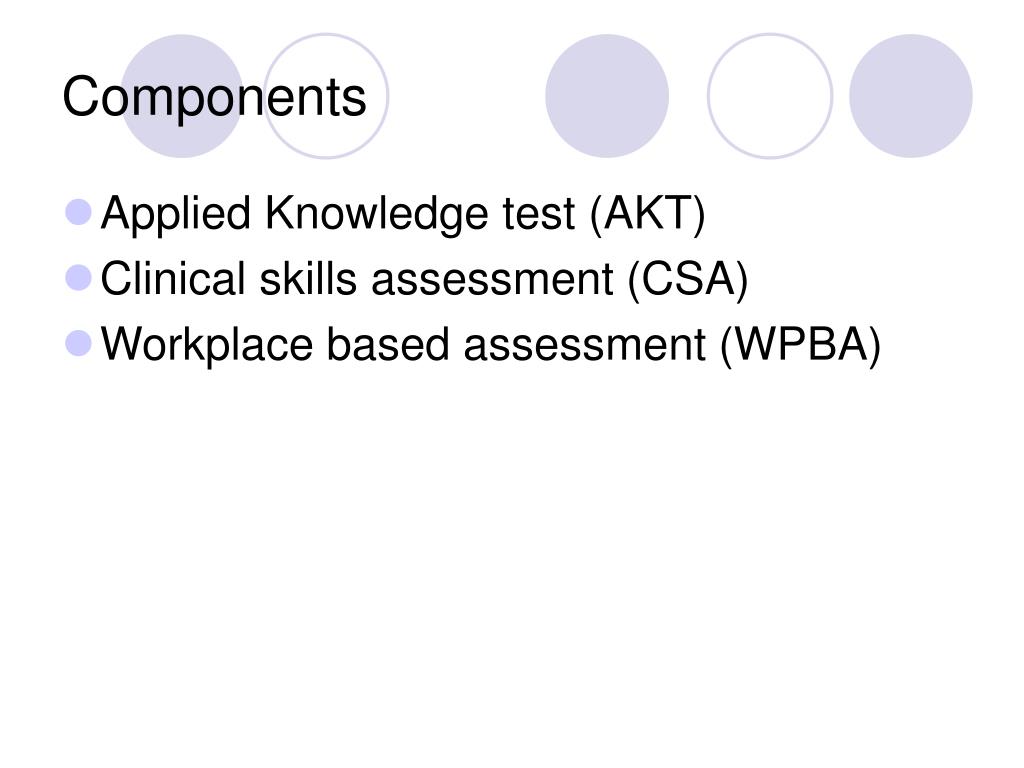Viewport: 1024px width, 768px height.
Task: Click the word 'Workplace' in the third bullet
Action: pos(207,345)
